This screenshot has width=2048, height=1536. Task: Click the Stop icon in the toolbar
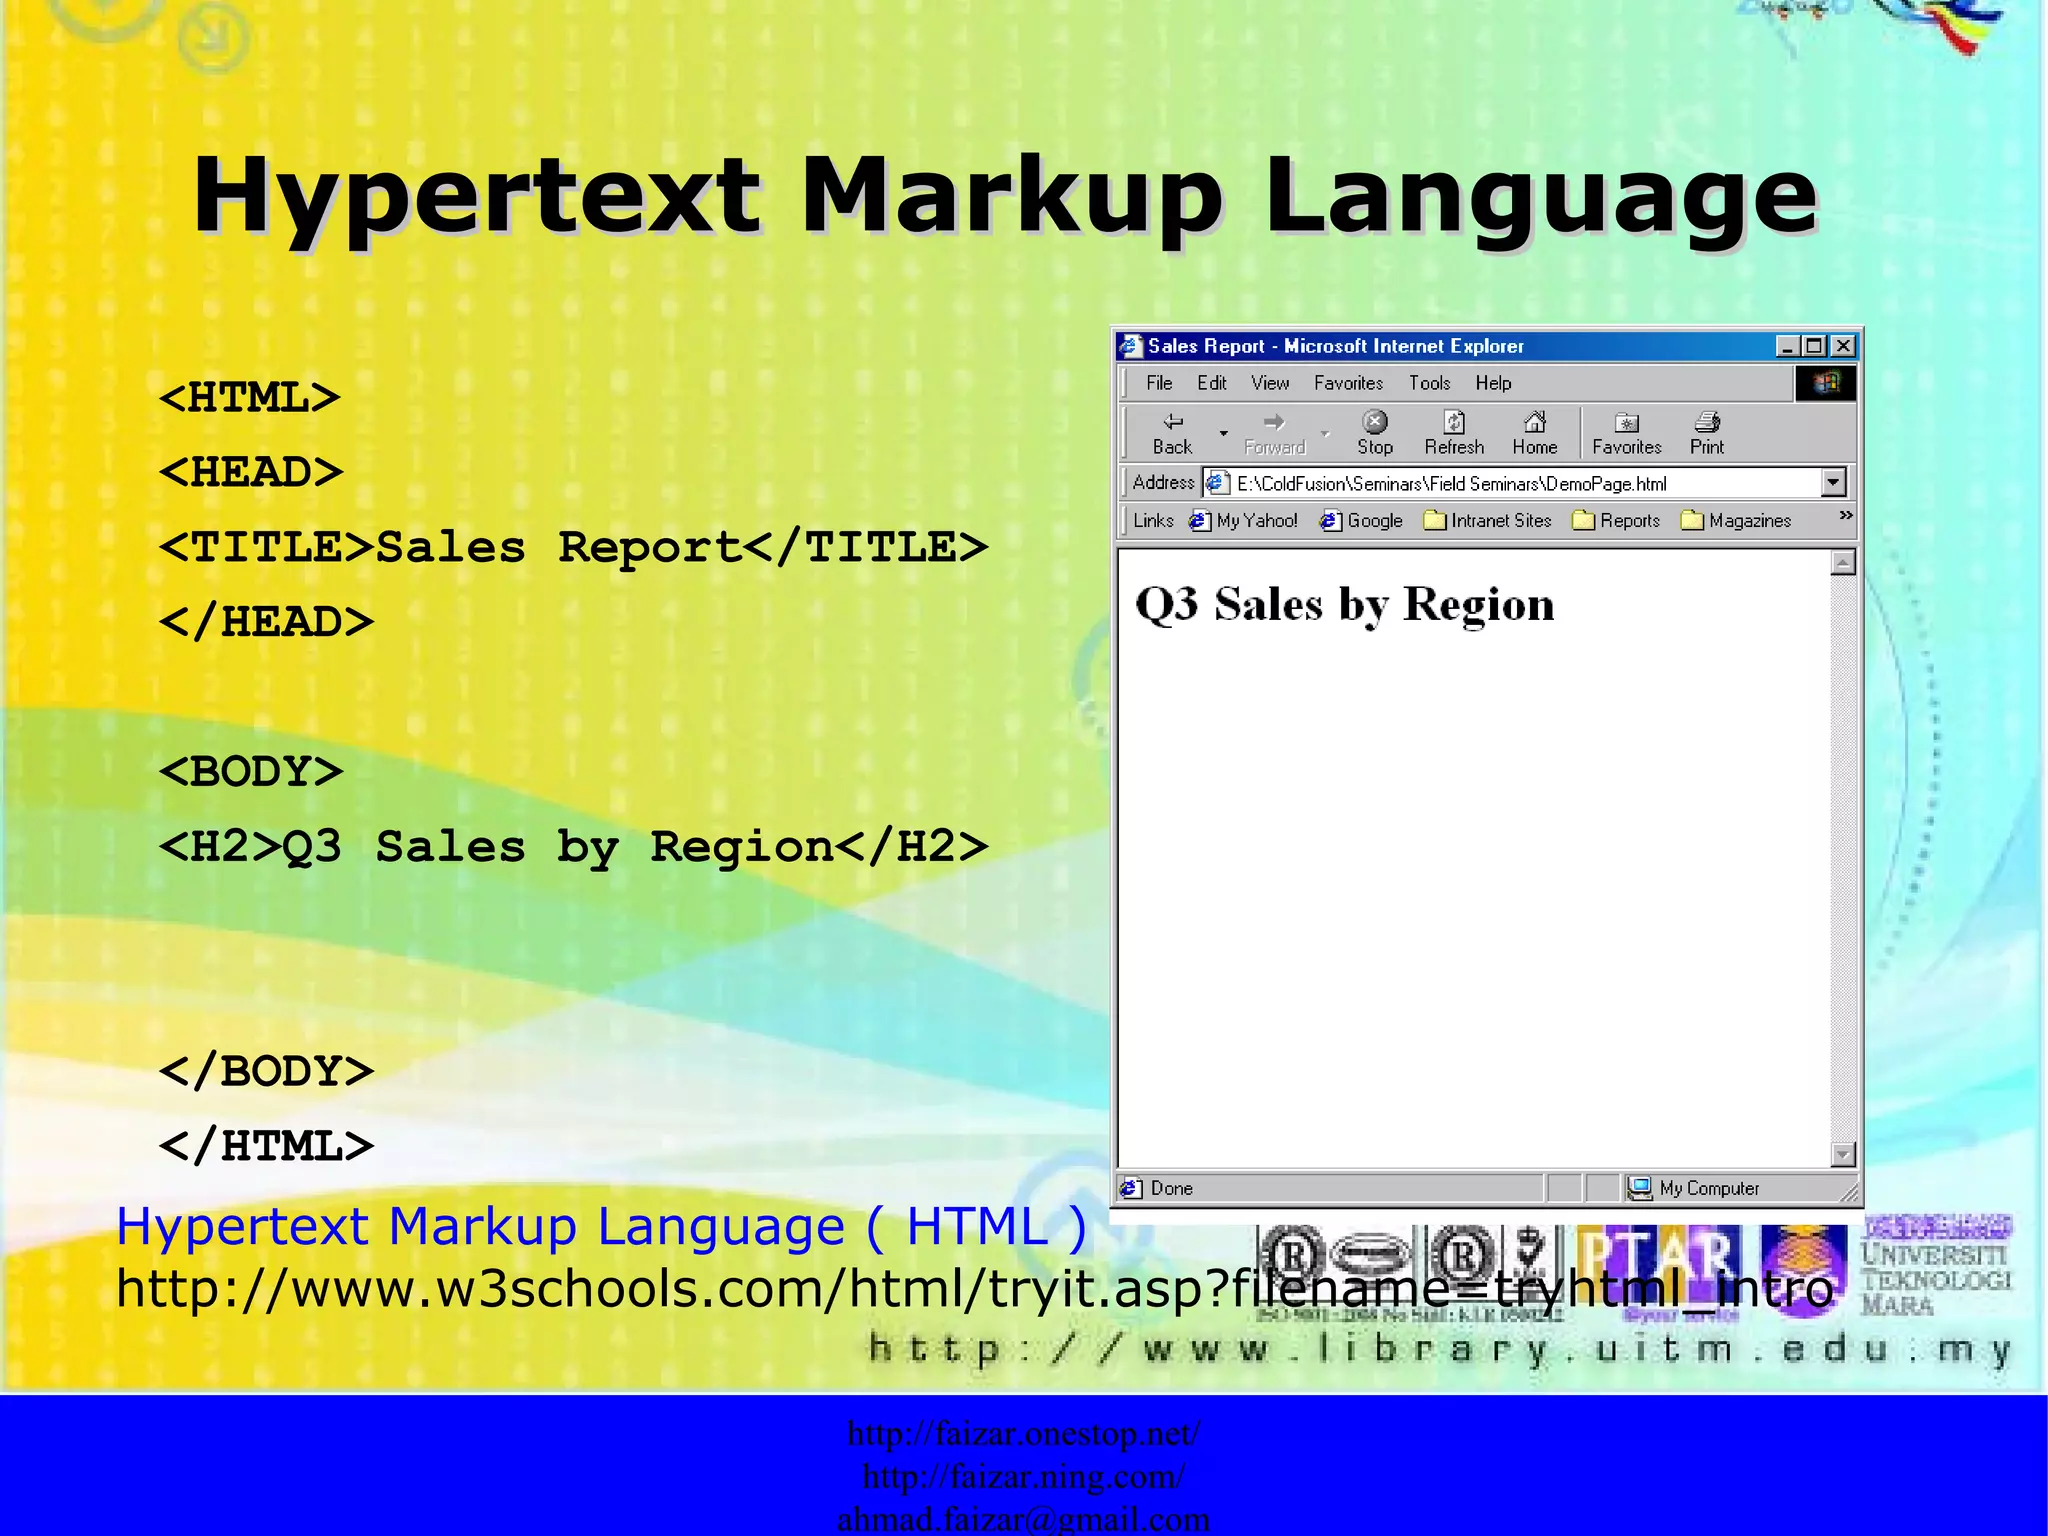coord(1375,421)
